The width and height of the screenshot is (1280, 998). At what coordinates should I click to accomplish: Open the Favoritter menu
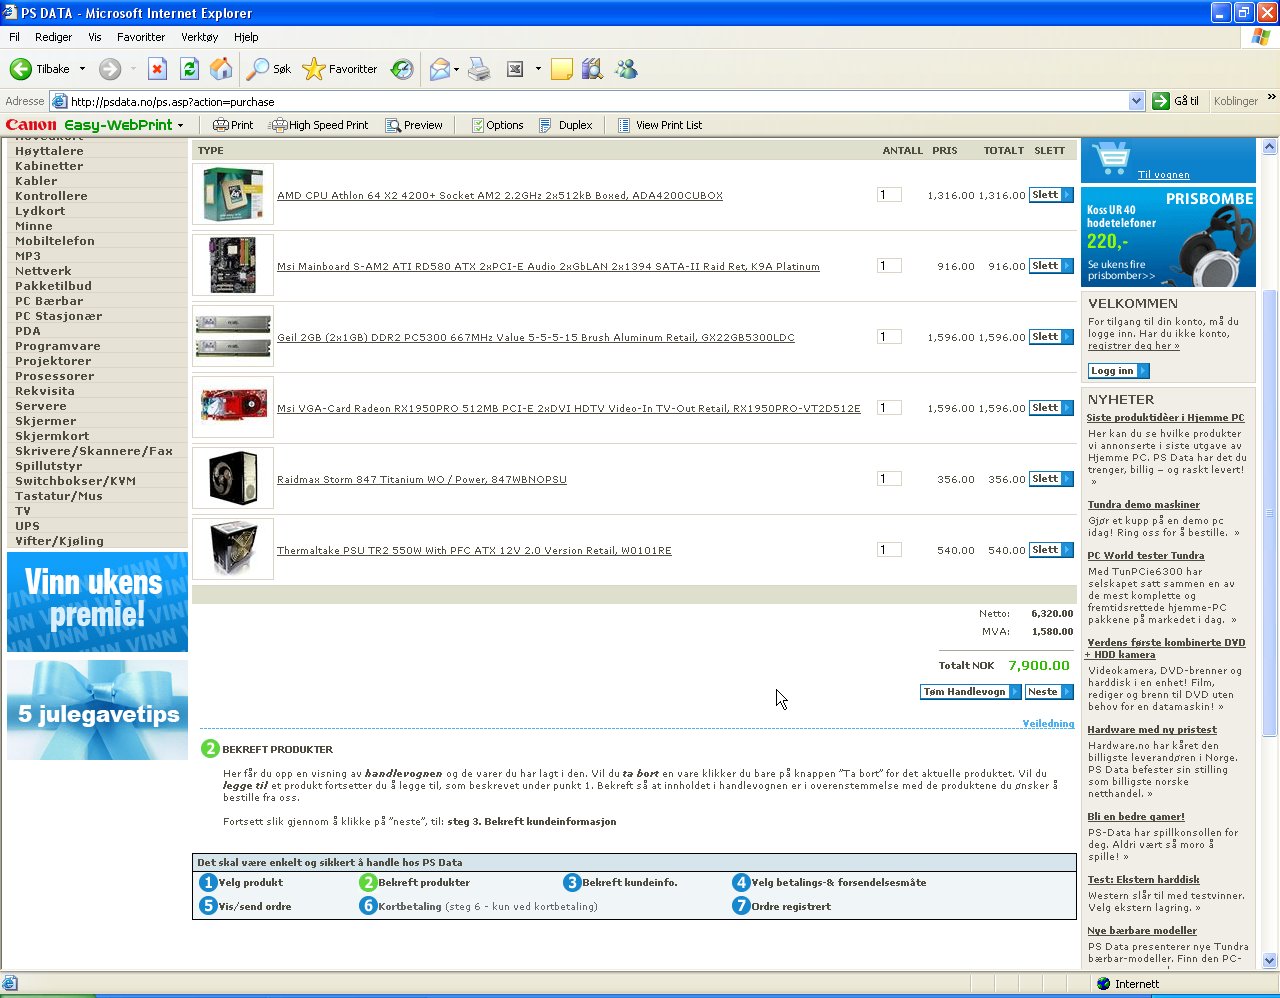click(x=141, y=37)
